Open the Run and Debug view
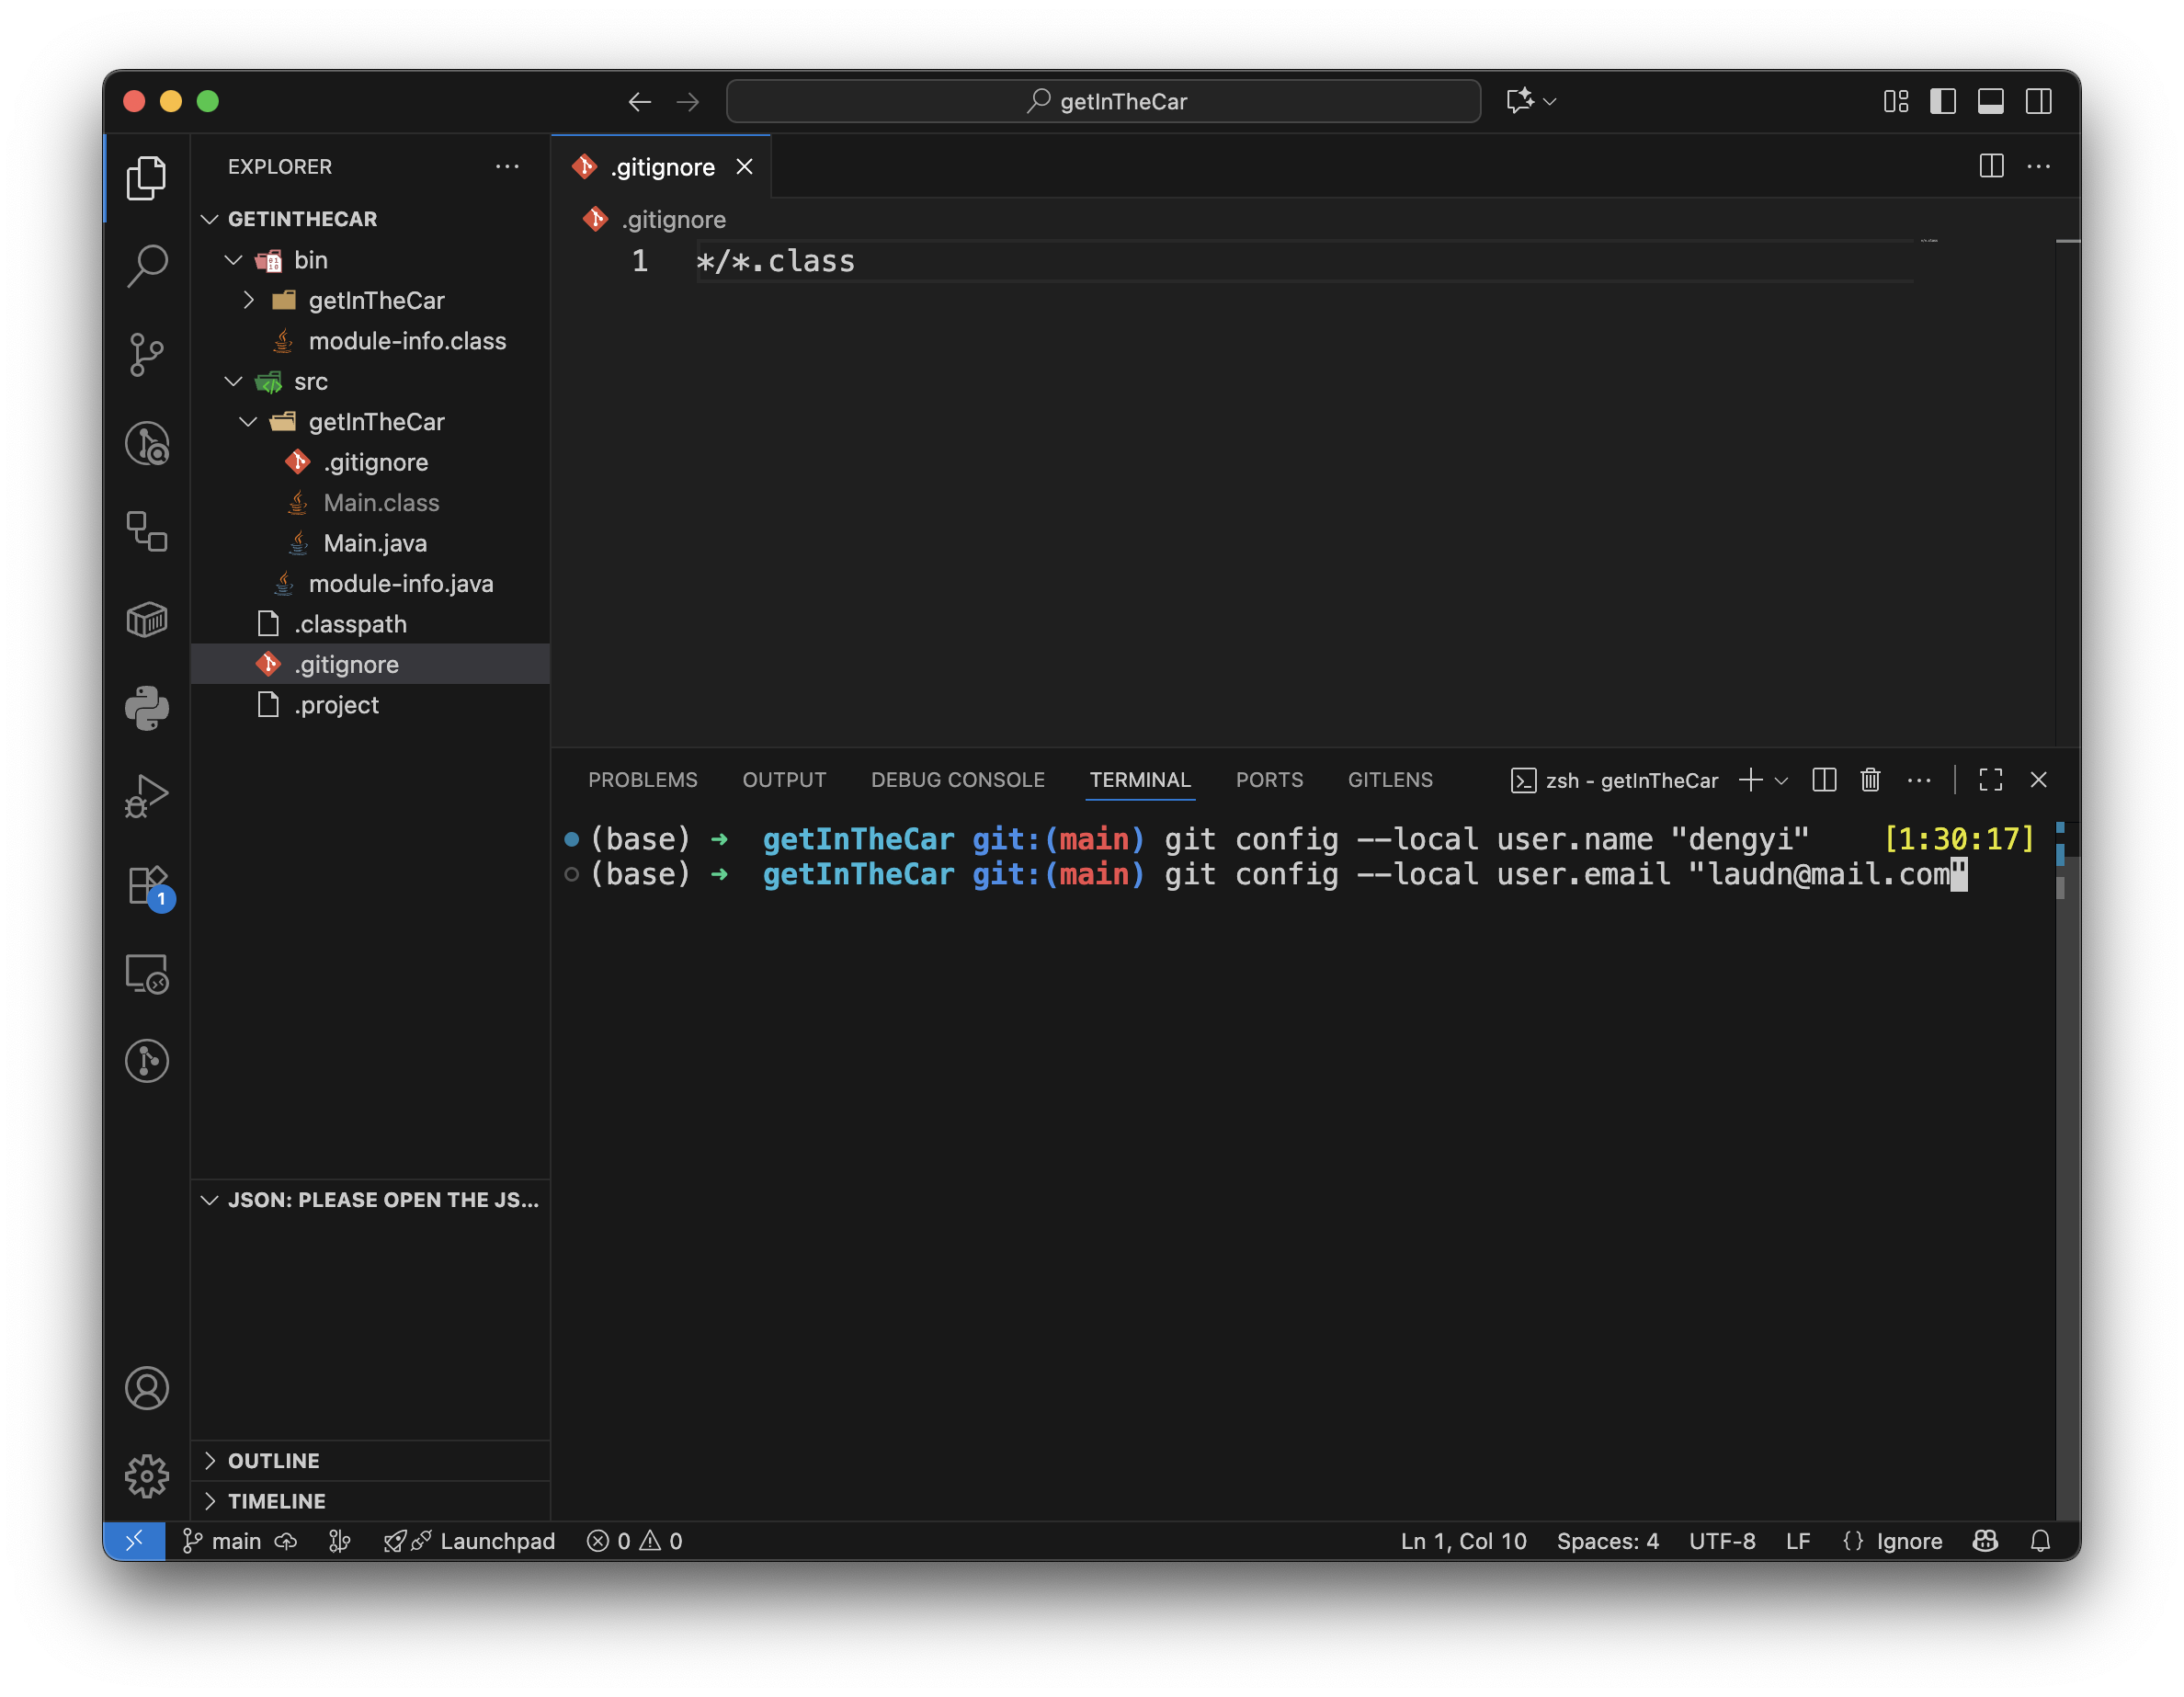The height and width of the screenshot is (1697, 2184). click(147, 797)
